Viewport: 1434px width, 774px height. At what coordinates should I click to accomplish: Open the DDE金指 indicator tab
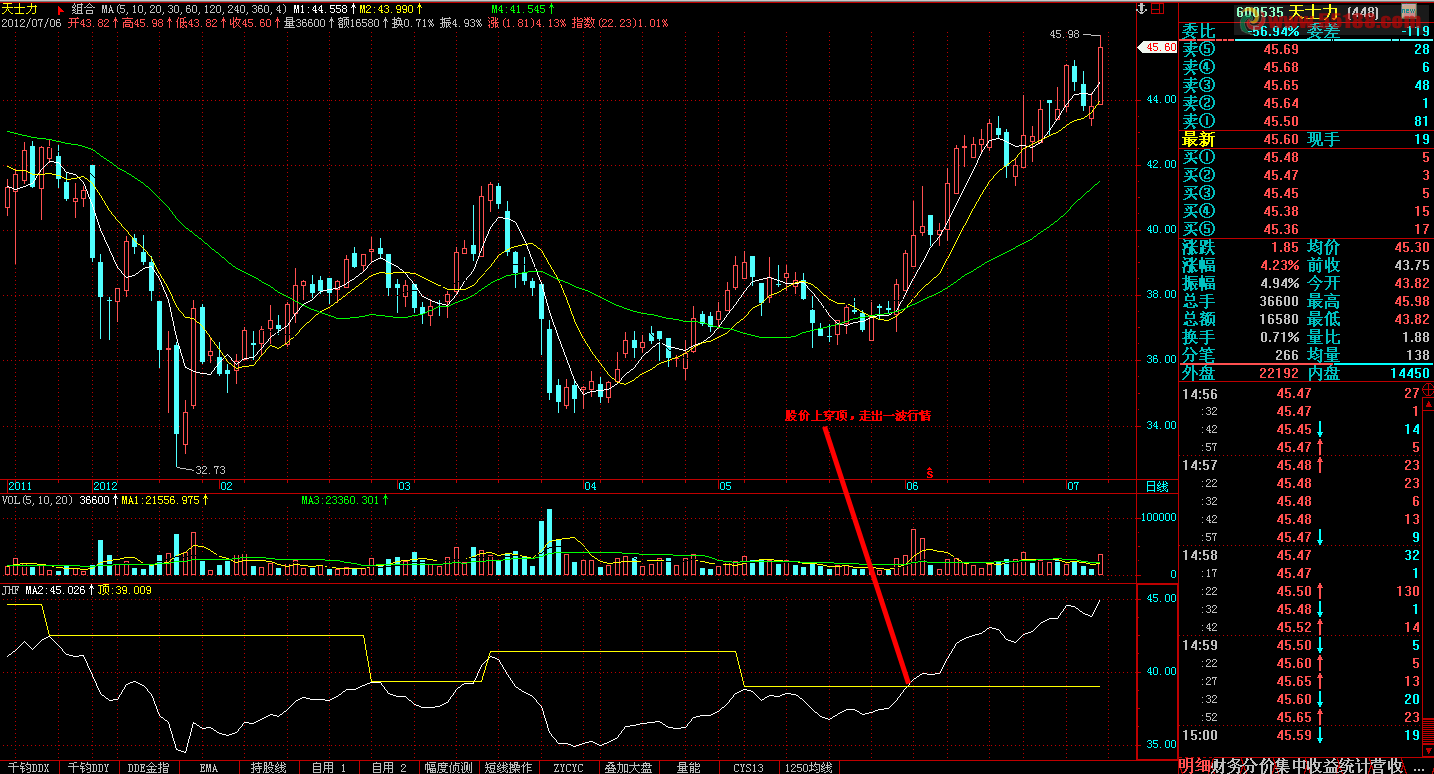click(x=149, y=767)
